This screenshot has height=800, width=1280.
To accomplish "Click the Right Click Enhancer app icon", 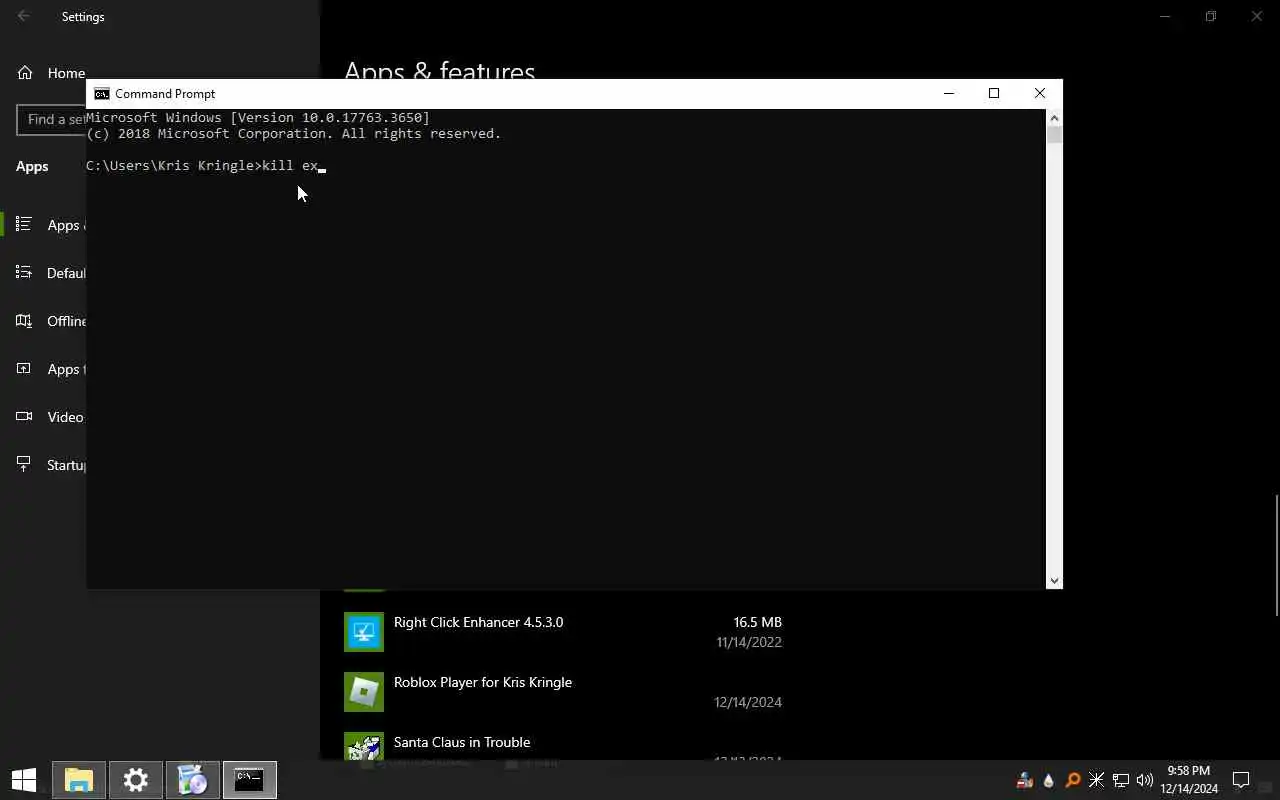I will tap(364, 632).
